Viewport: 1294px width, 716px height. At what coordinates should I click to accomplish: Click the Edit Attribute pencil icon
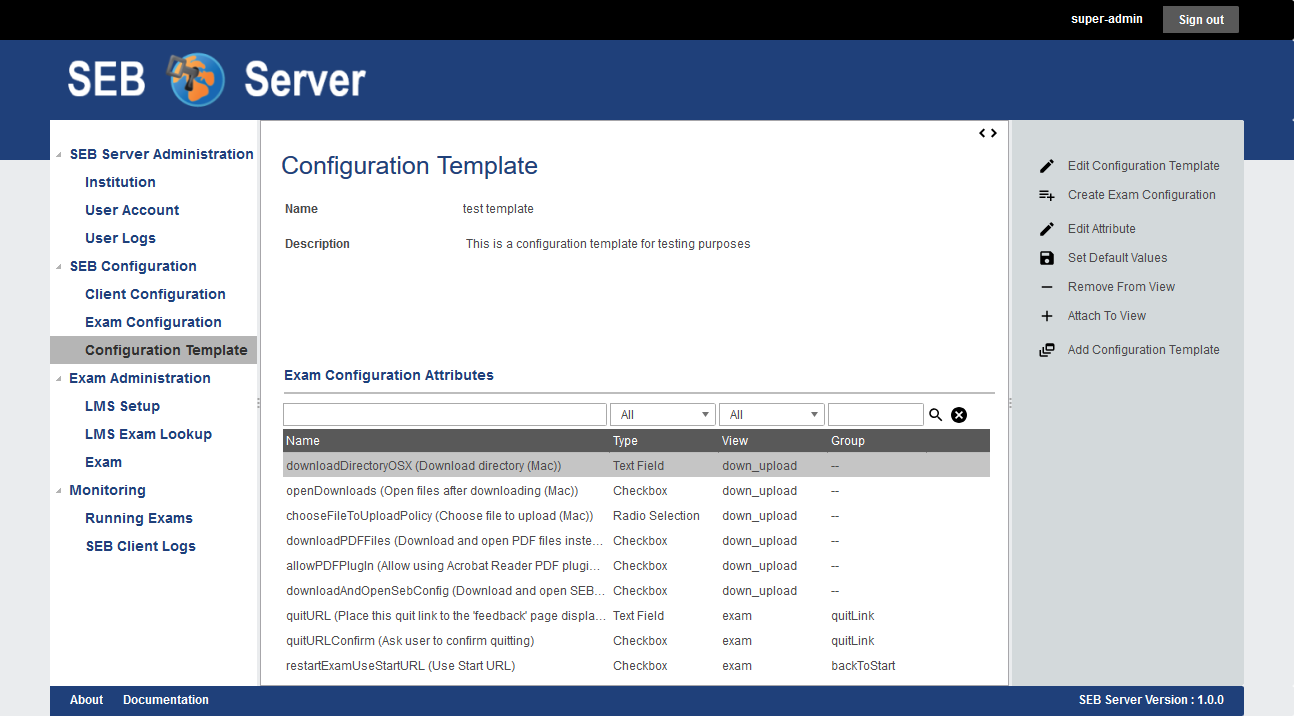[x=1047, y=229]
